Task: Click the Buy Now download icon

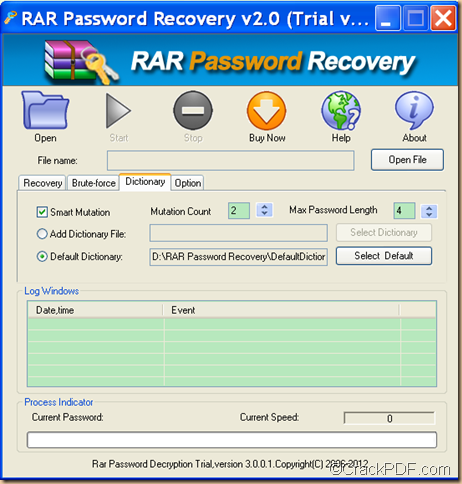Action: (x=267, y=111)
